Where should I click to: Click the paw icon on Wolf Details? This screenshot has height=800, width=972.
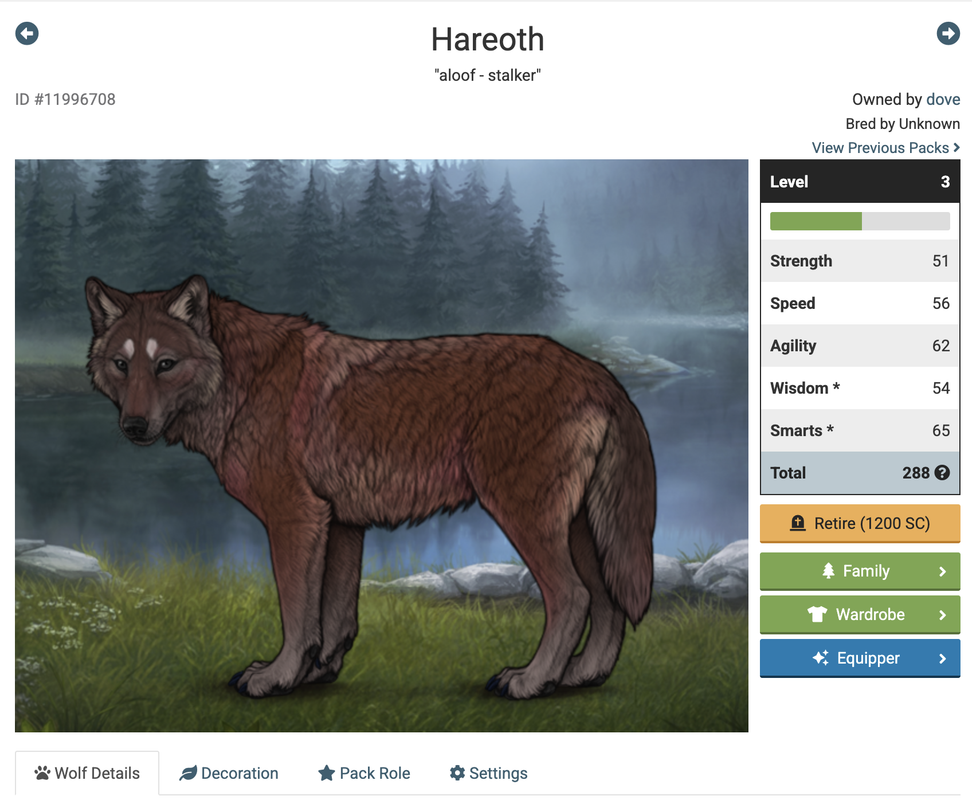tap(42, 773)
